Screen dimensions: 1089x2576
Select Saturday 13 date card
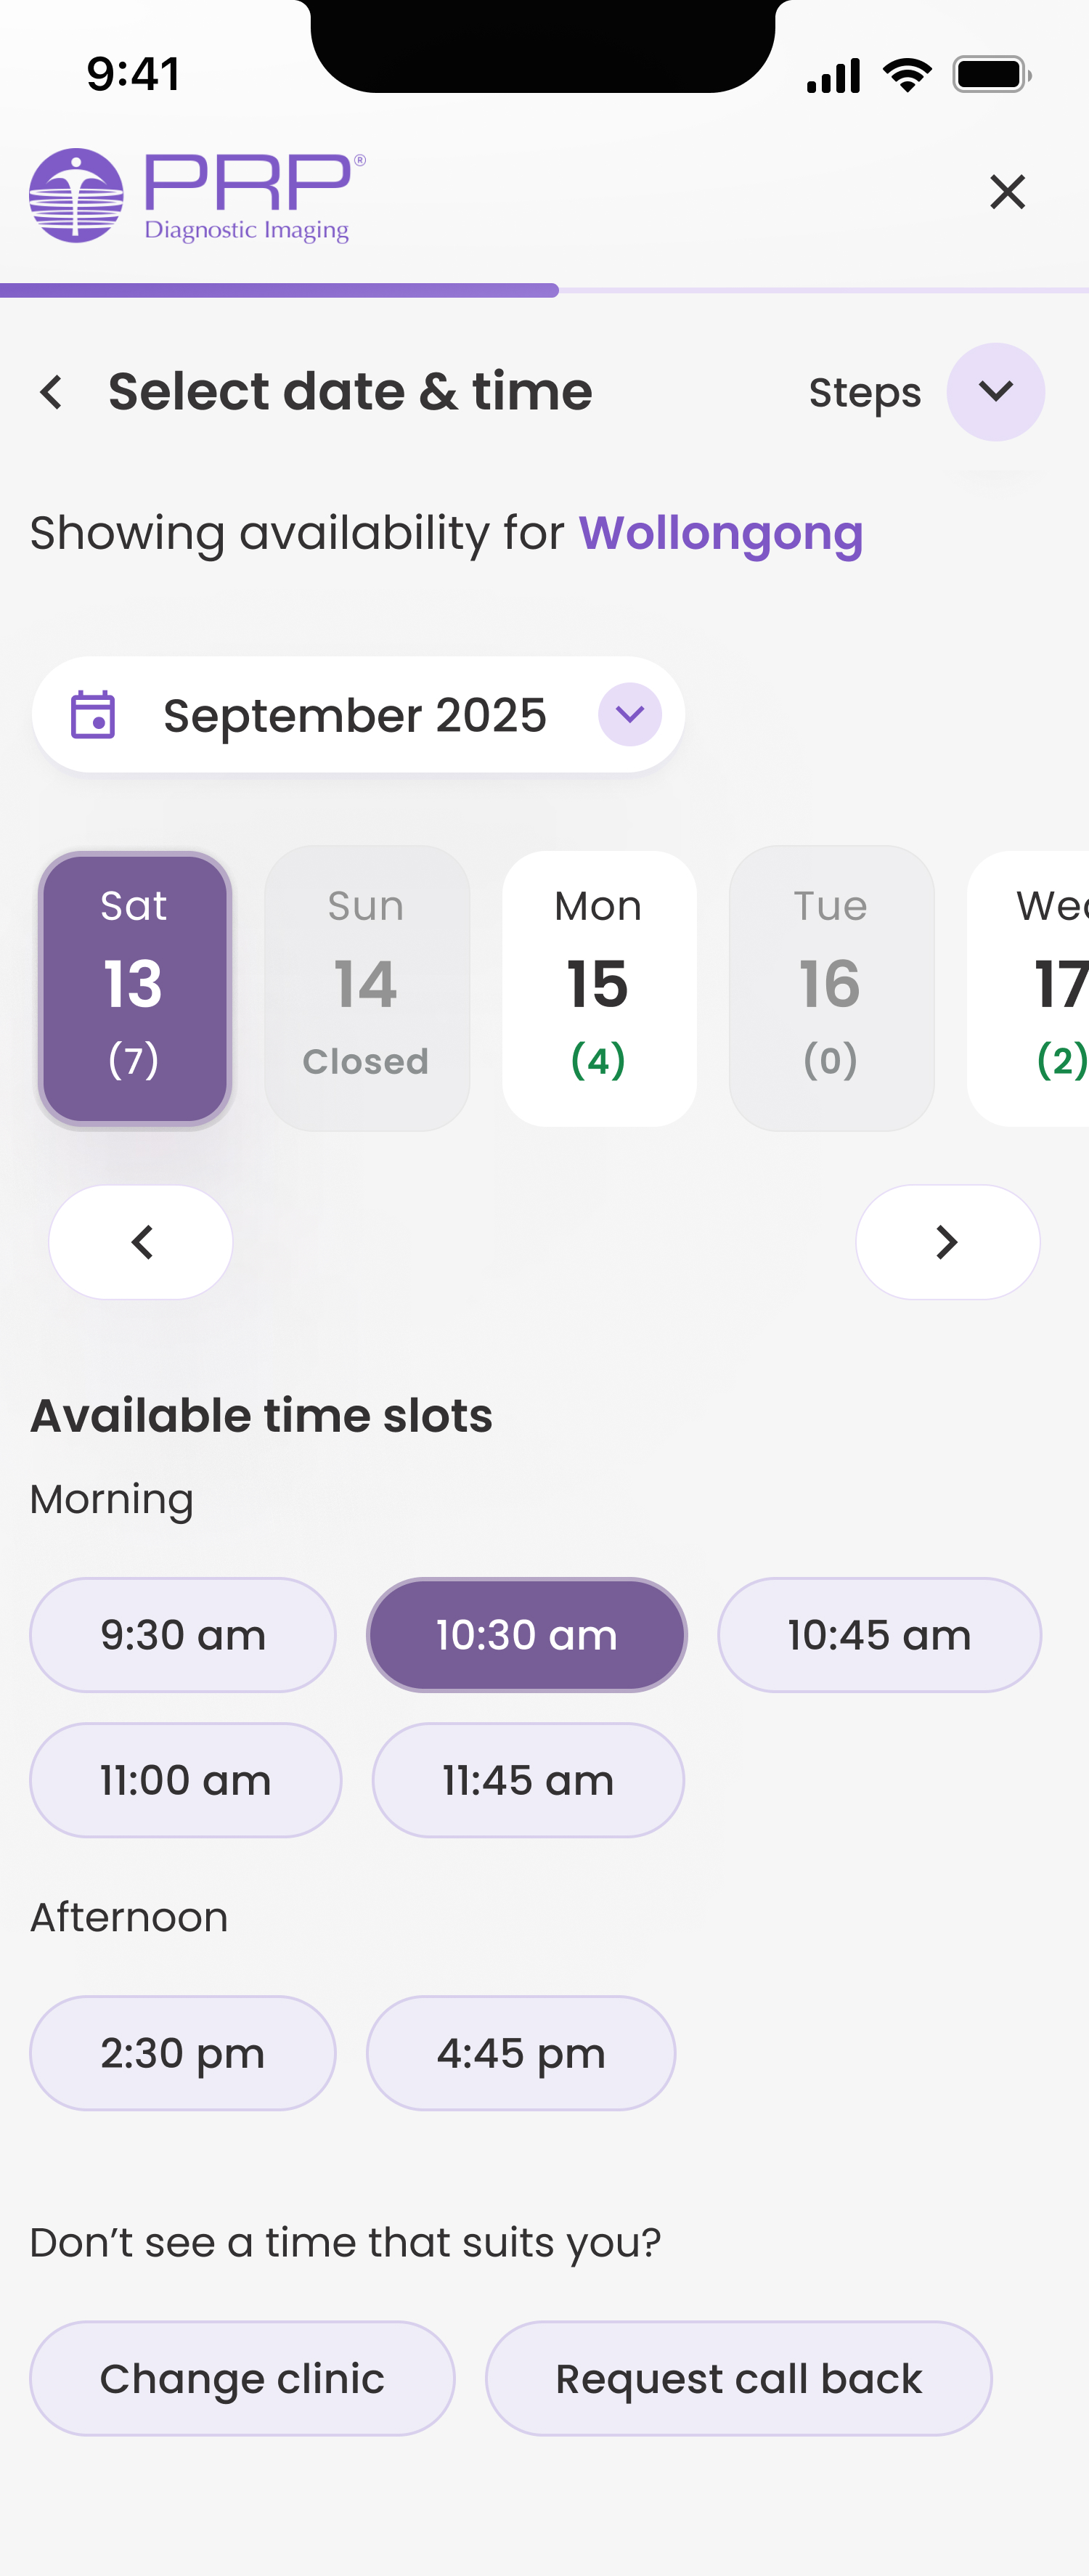(134, 988)
